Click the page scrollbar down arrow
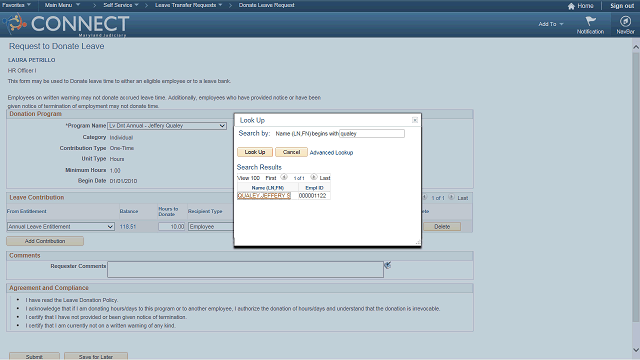Screen dimensions: 640x360 coord(636,350)
